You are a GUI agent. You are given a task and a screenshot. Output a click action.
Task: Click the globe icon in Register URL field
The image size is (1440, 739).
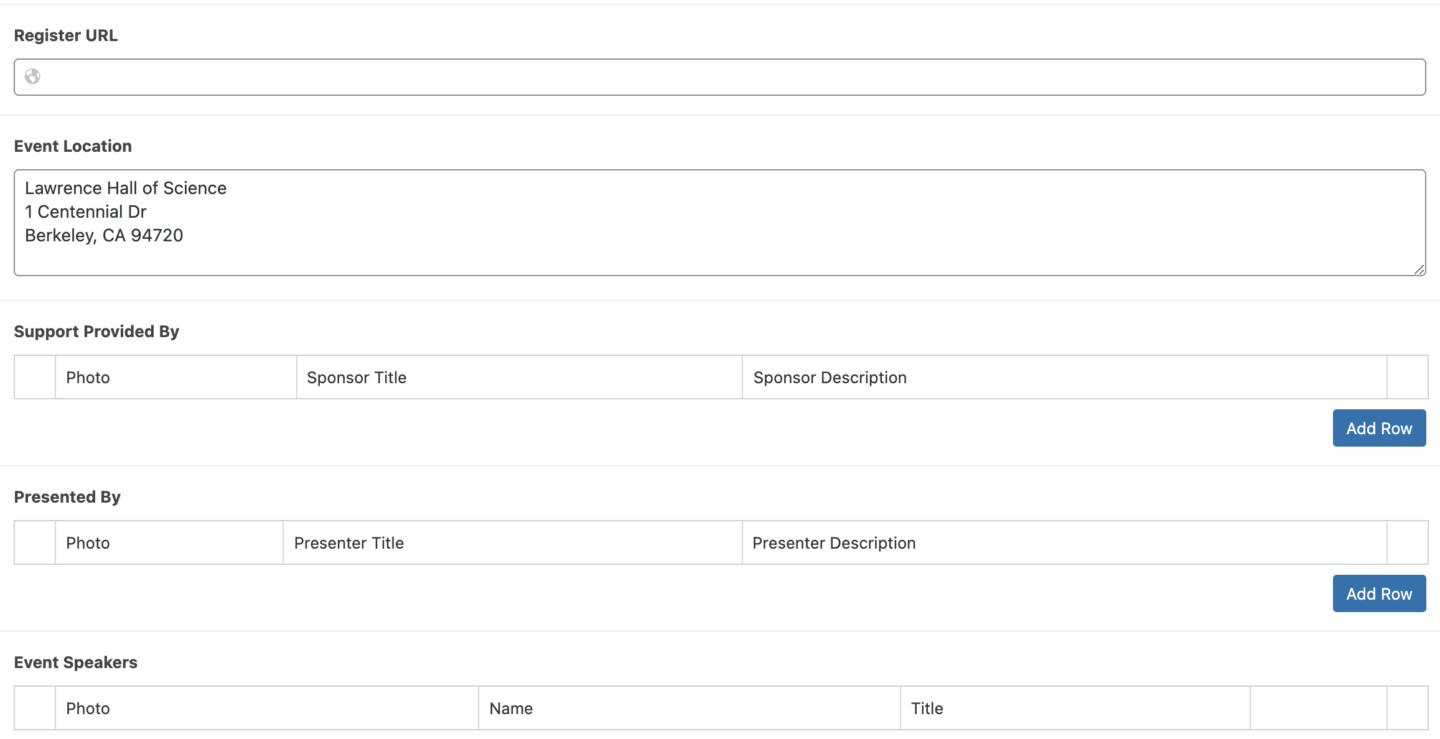(x=32, y=76)
